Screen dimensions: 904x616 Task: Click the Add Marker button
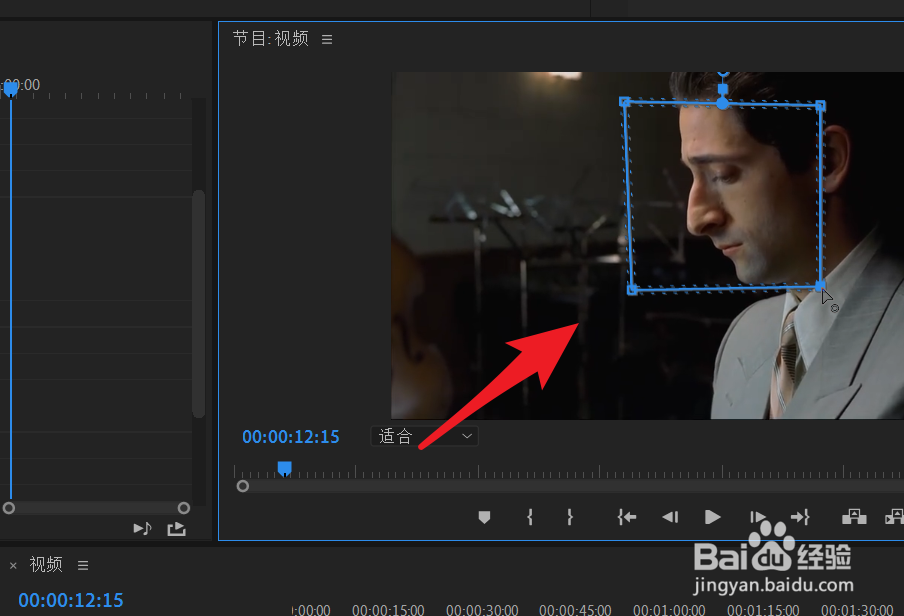click(484, 517)
